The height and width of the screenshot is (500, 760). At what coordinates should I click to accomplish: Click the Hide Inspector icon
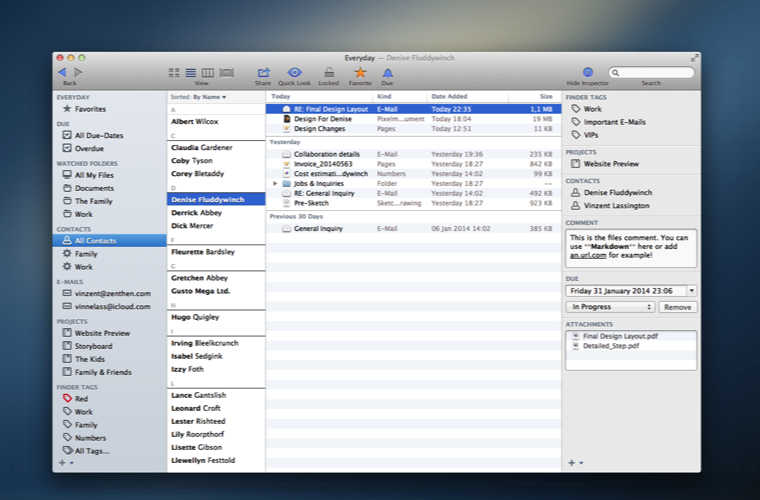[x=587, y=72]
